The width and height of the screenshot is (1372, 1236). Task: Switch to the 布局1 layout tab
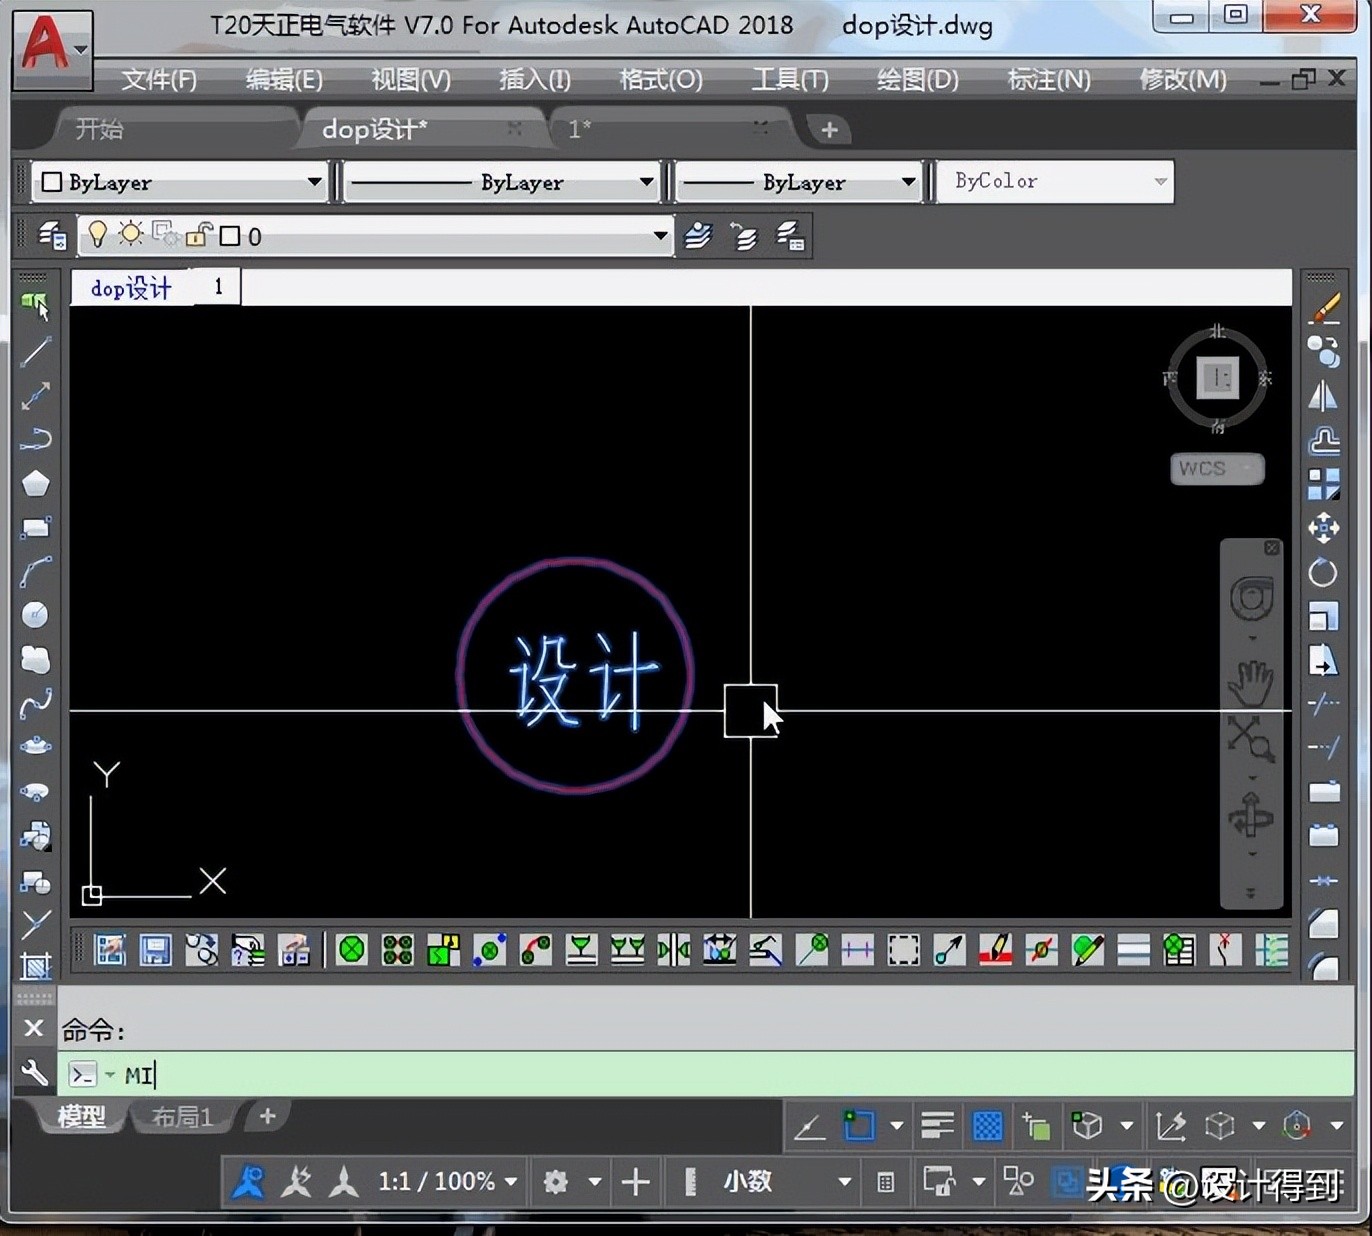[181, 1117]
